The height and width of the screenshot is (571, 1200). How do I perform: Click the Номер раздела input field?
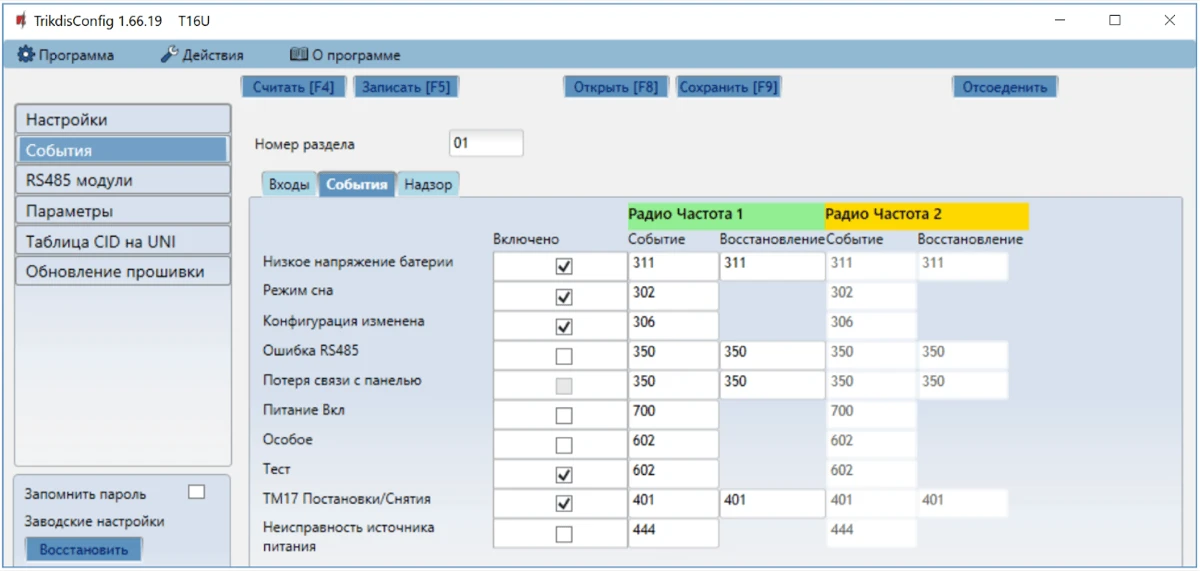tap(486, 143)
